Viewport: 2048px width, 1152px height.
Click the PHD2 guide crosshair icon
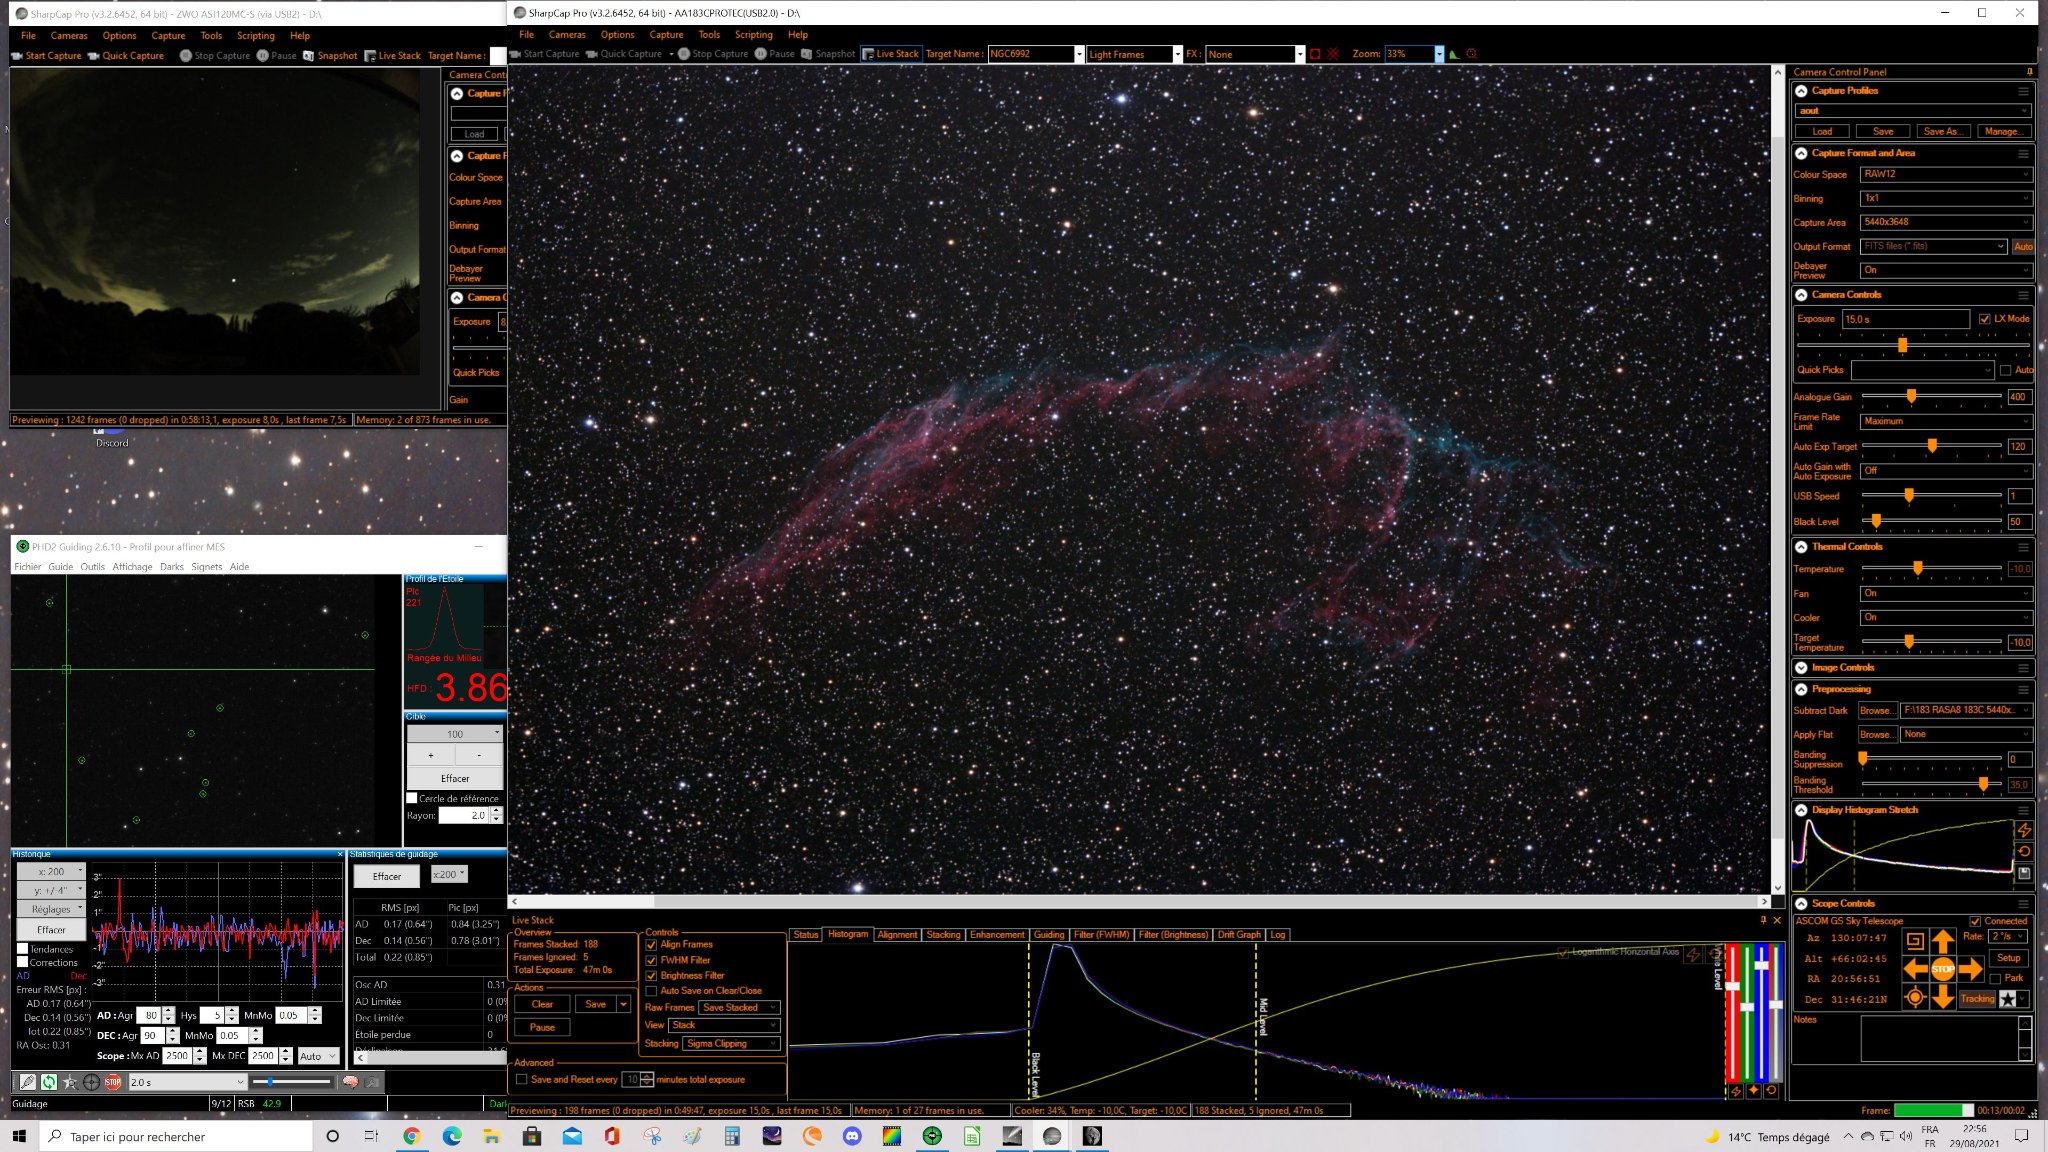pyautogui.click(x=91, y=1082)
